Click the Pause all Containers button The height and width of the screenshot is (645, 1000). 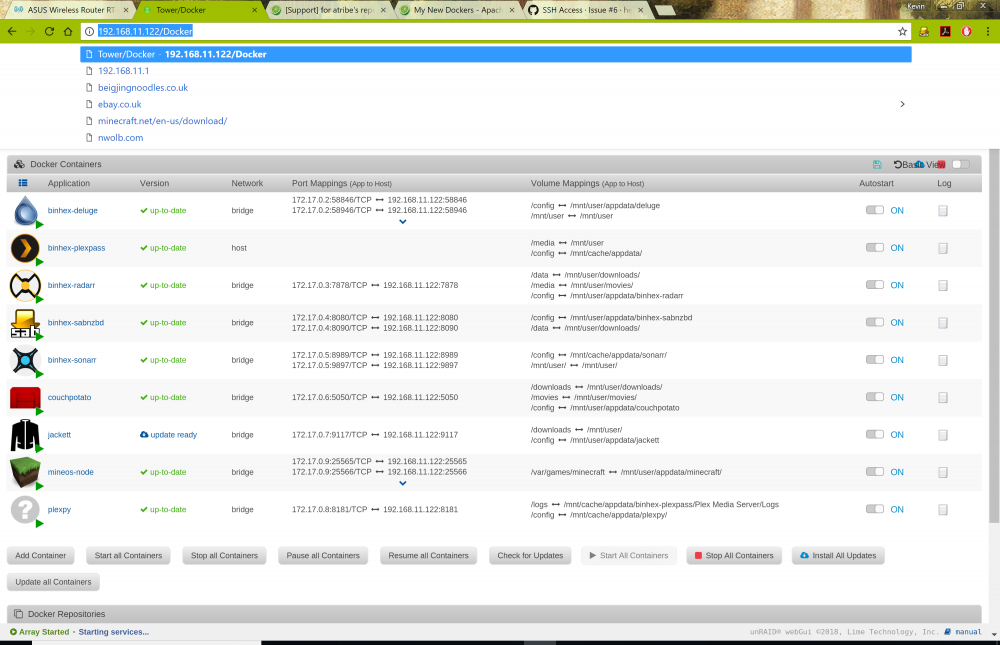click(x=323, y=556)
